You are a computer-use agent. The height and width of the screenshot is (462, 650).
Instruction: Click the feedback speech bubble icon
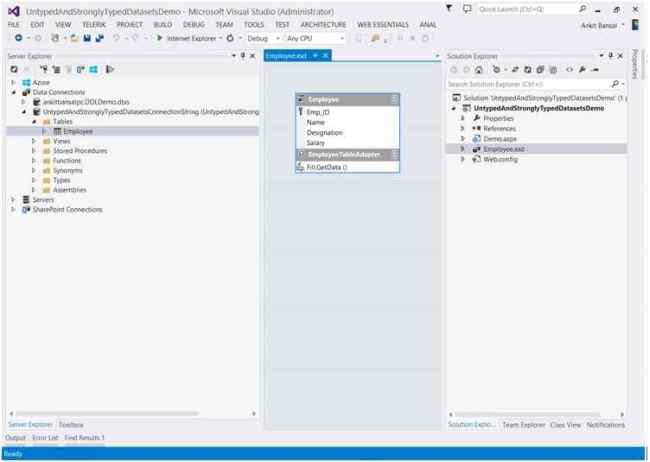467,8
